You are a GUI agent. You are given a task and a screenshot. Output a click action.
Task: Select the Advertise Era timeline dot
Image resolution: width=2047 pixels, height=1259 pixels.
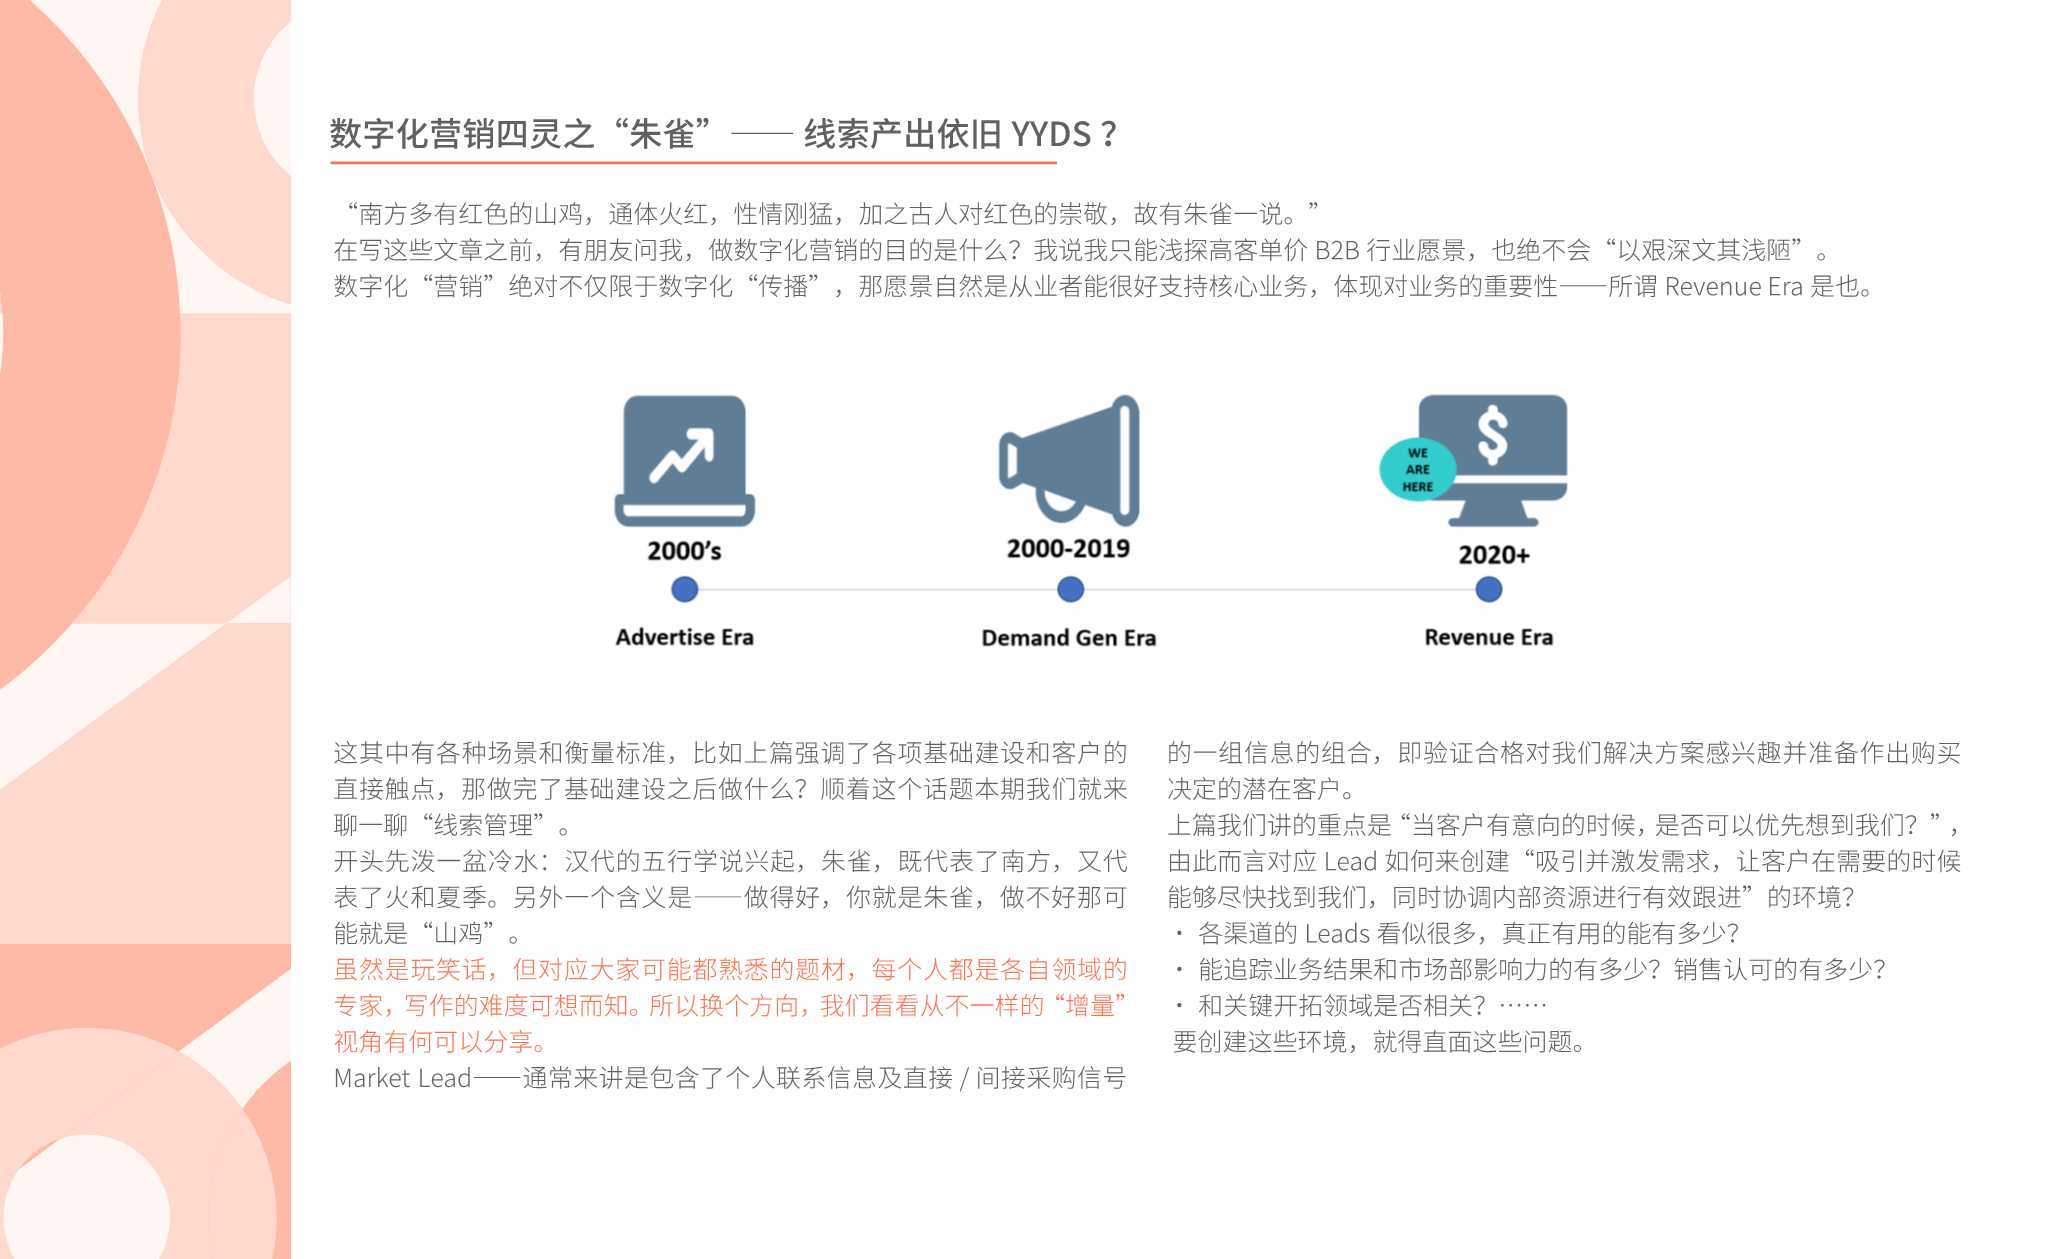point(684,590)
